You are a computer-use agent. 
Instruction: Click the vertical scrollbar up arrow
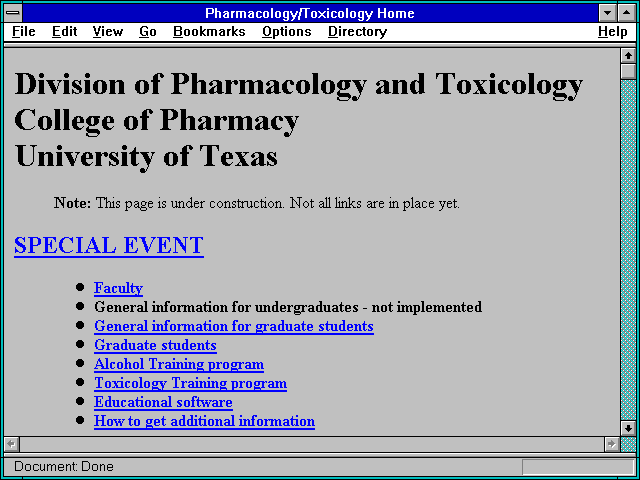[628, 56]
